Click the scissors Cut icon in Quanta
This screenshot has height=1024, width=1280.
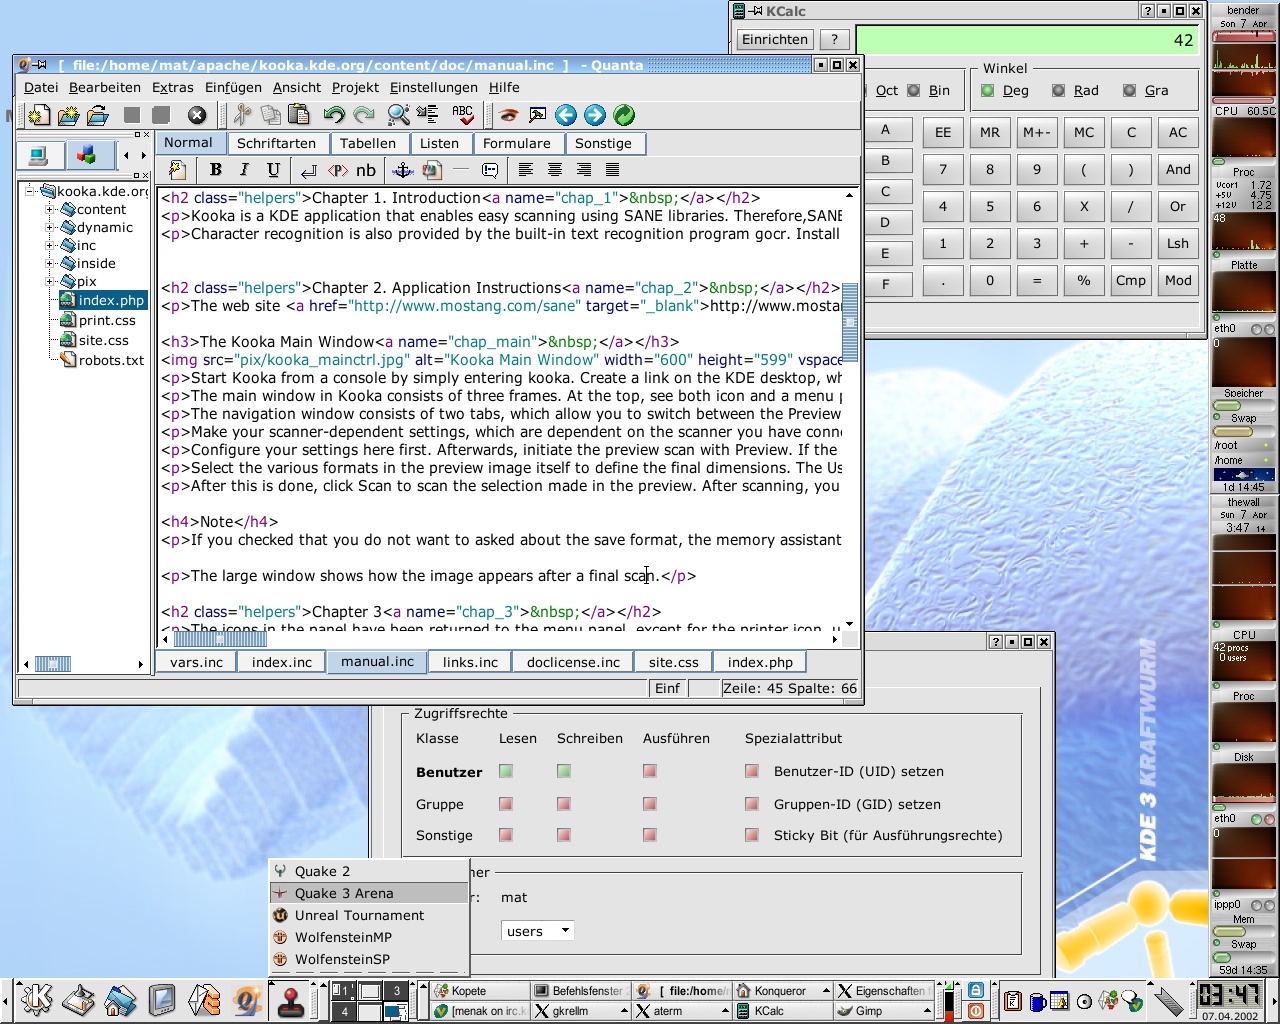tap(241, 115)
